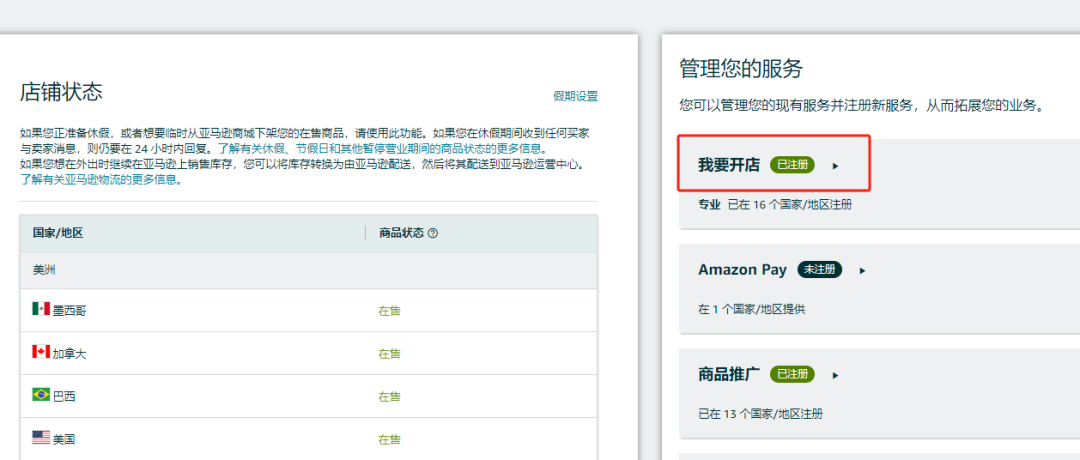Click the Canada flag icon
Viewport: 1080px width, 460px height.
pyautogui.click(x=41, y=352)
